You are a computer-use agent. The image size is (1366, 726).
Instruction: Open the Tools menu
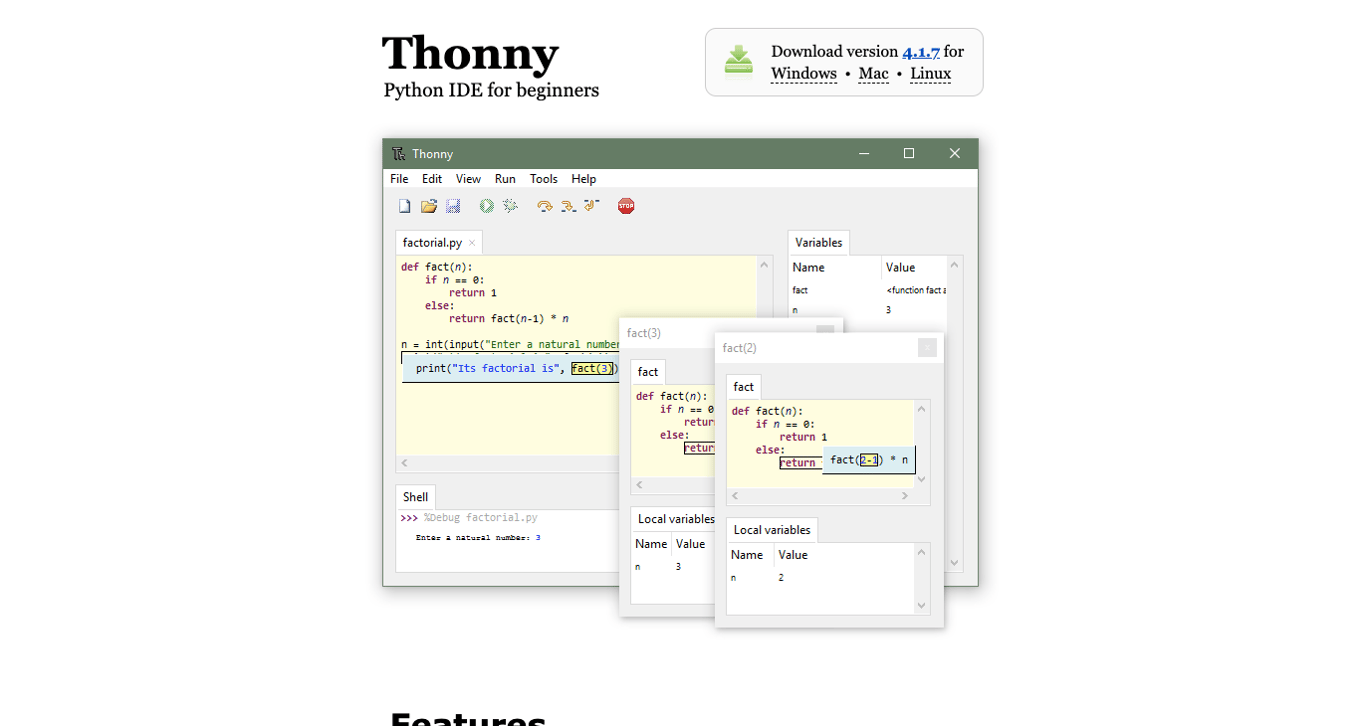pos(544,179)
